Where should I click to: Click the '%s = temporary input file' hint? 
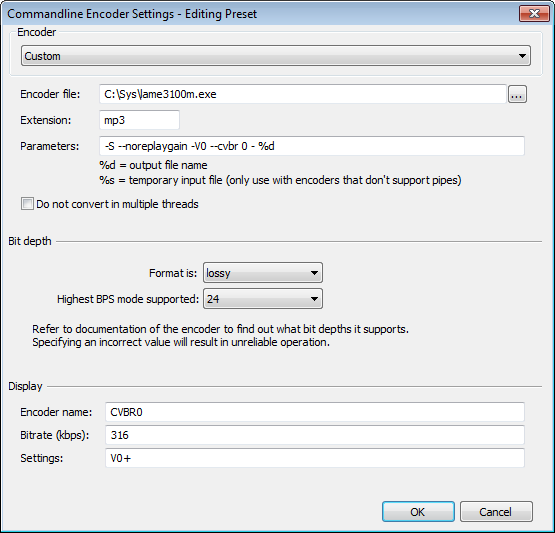280,180
